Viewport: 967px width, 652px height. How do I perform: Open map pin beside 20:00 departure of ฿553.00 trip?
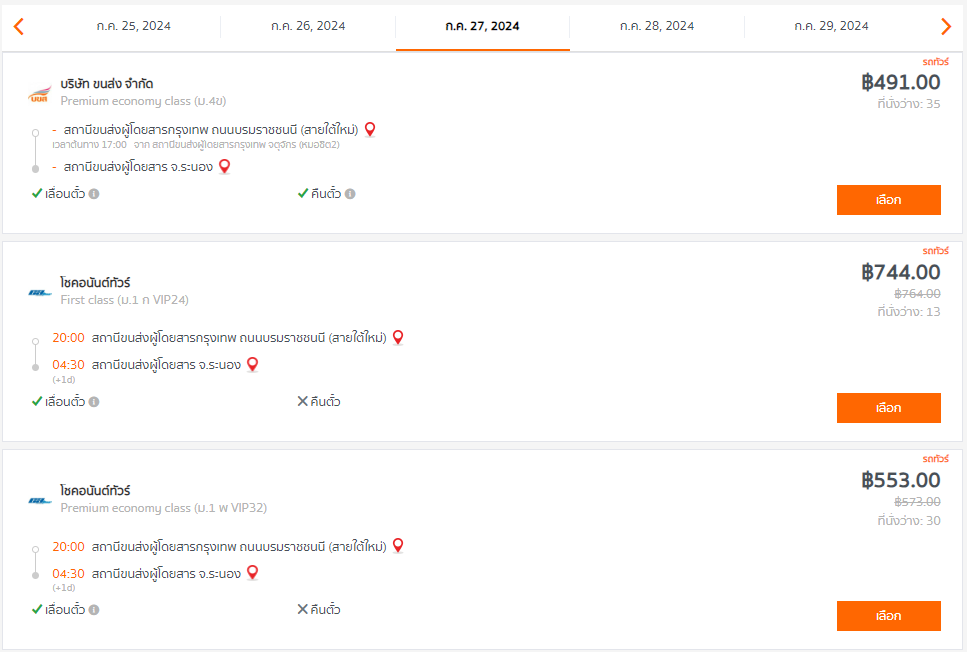(398, 546)
